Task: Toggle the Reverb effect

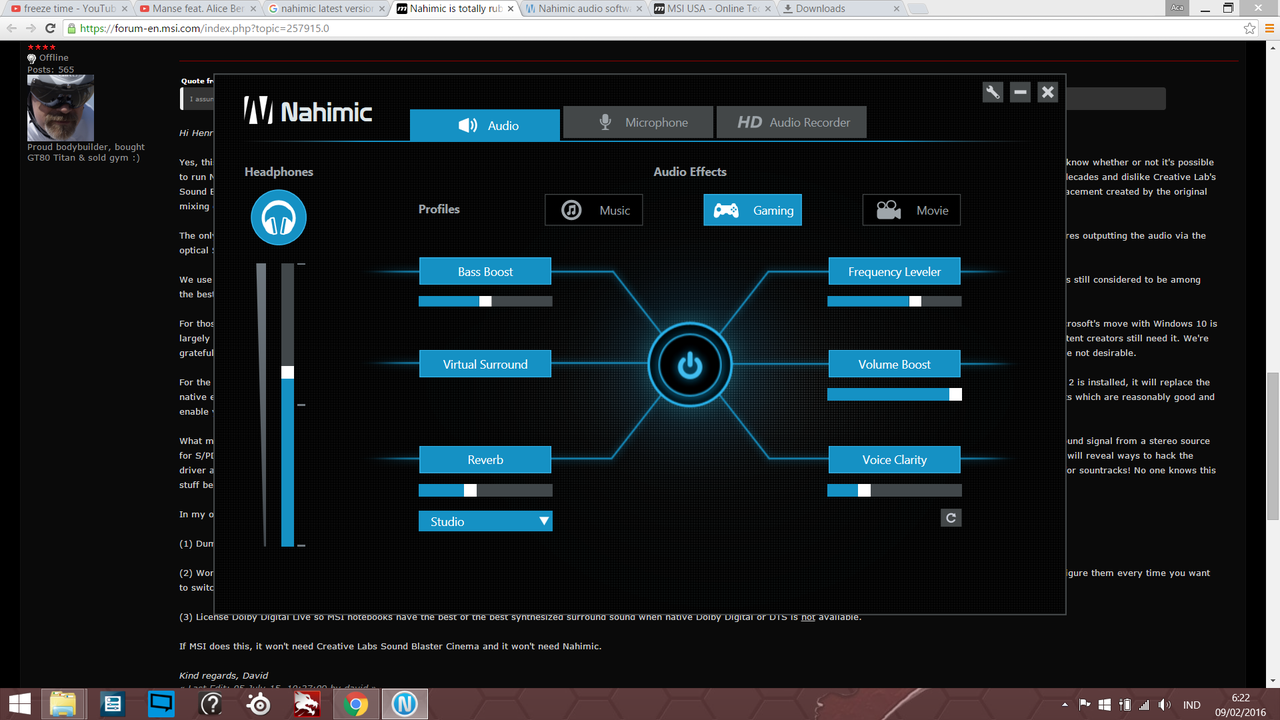Action: (485, 460)
